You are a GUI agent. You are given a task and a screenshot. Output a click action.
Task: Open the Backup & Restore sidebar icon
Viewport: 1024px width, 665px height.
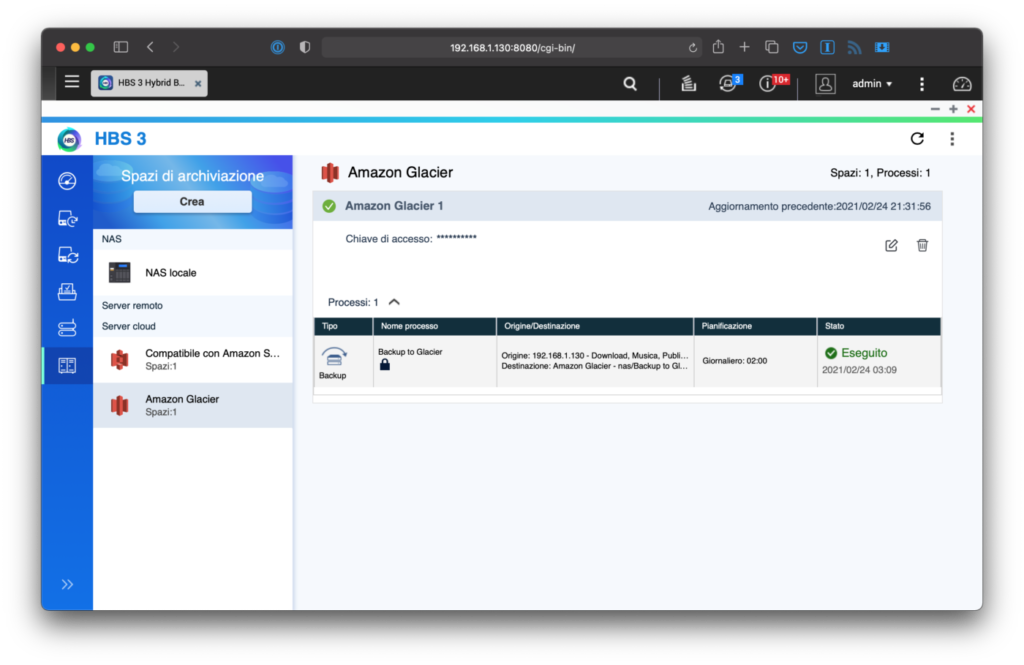pos(67,219)
